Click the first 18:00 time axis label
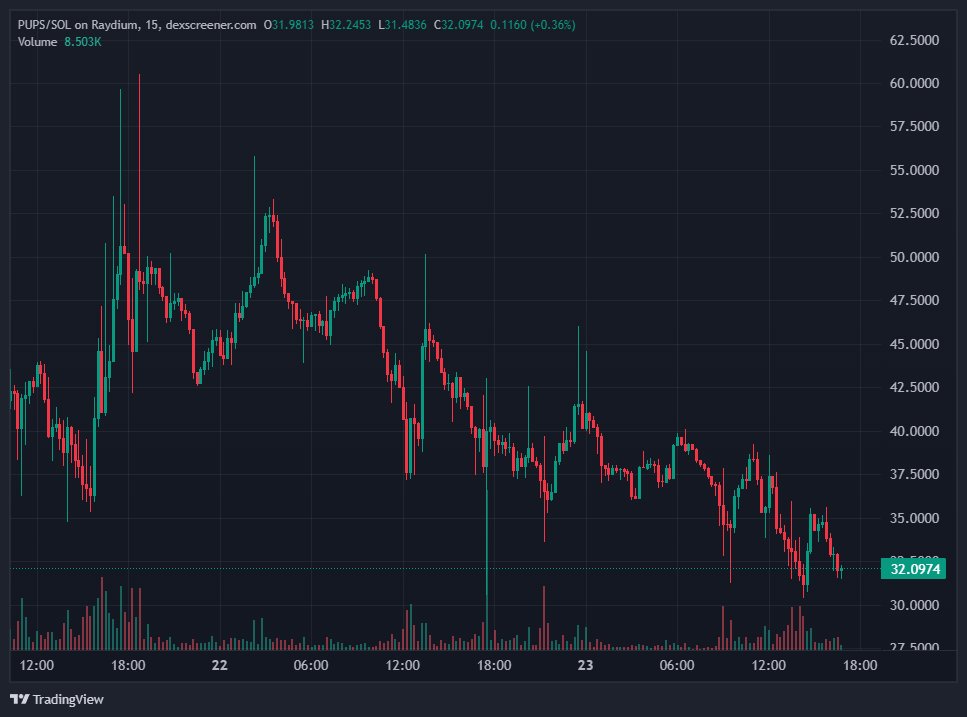Viewport: 967px width, 717px height. pyautogui.click(x=128, y=665)
